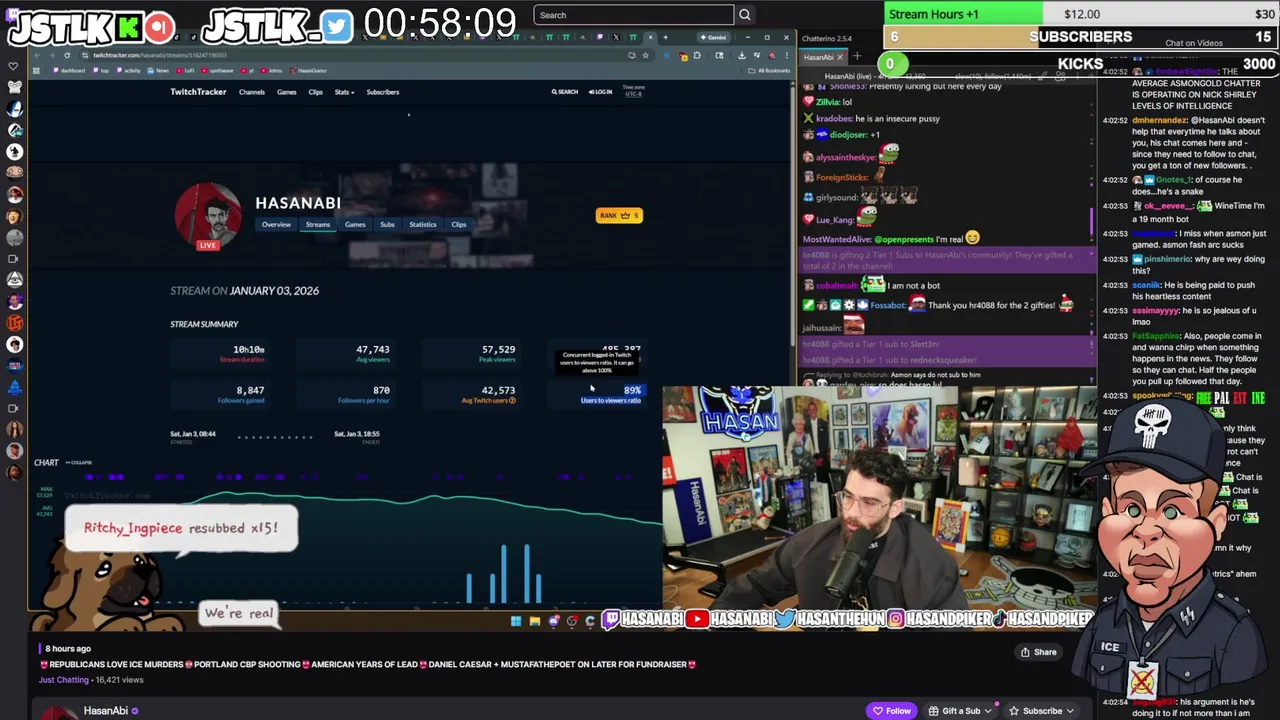Click the KICKS goal progress bar

[1081, 64]
